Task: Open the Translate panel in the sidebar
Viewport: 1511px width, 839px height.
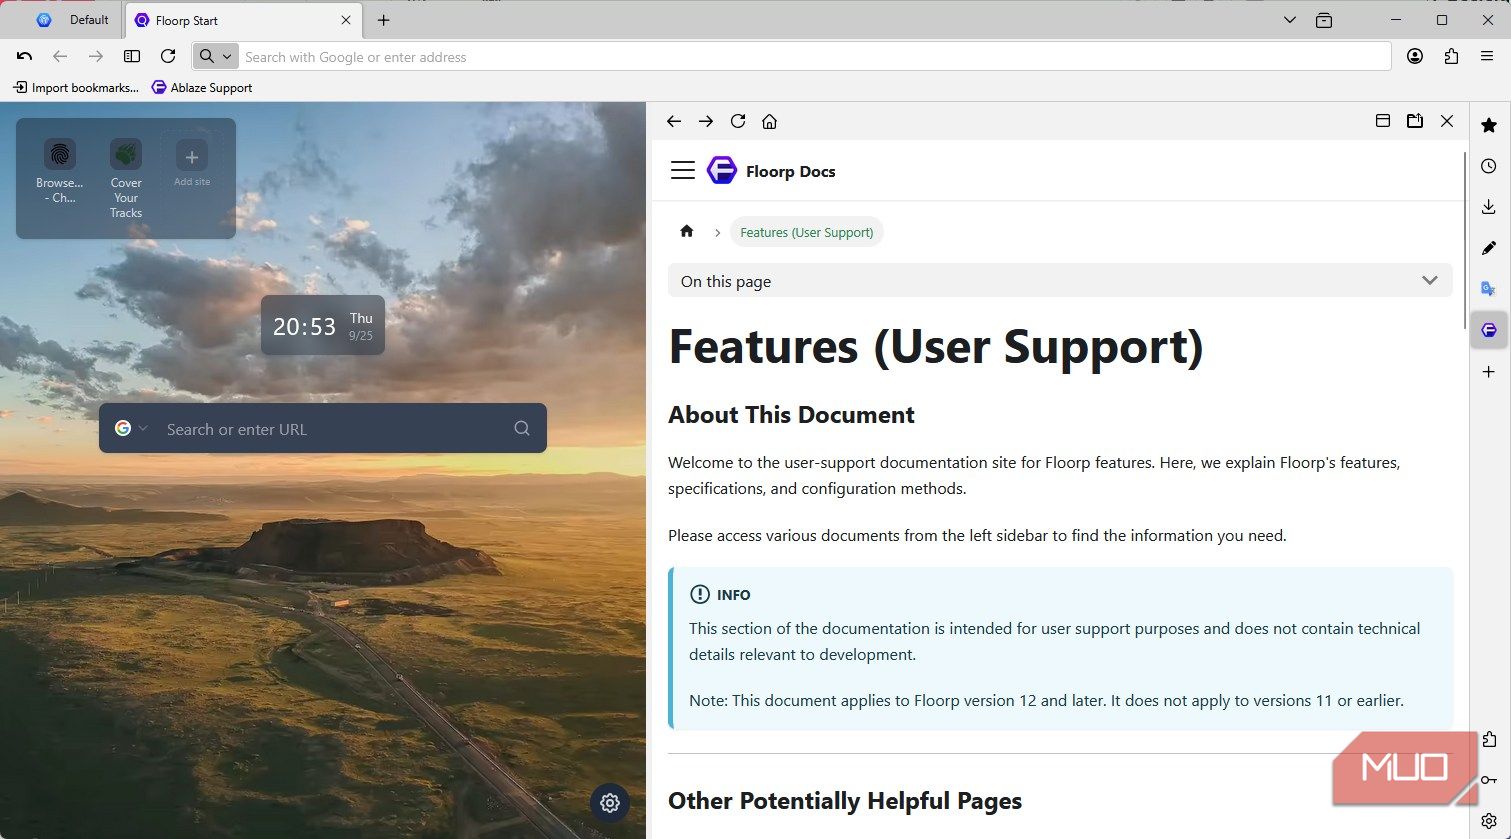Action: 1489,288
